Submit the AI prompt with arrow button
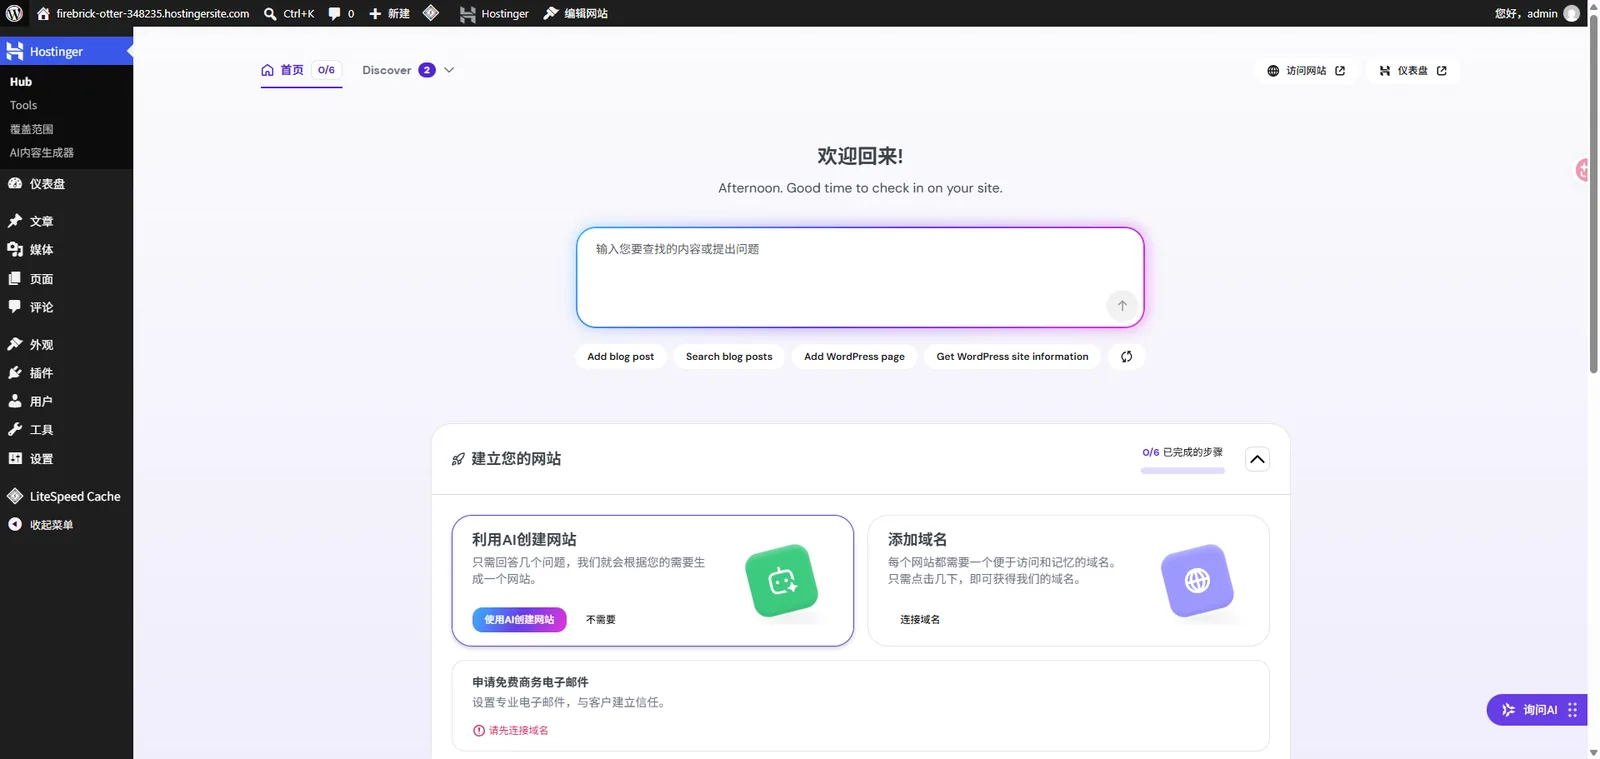This screenshot has height=759, width=1600. (1122, 306)
